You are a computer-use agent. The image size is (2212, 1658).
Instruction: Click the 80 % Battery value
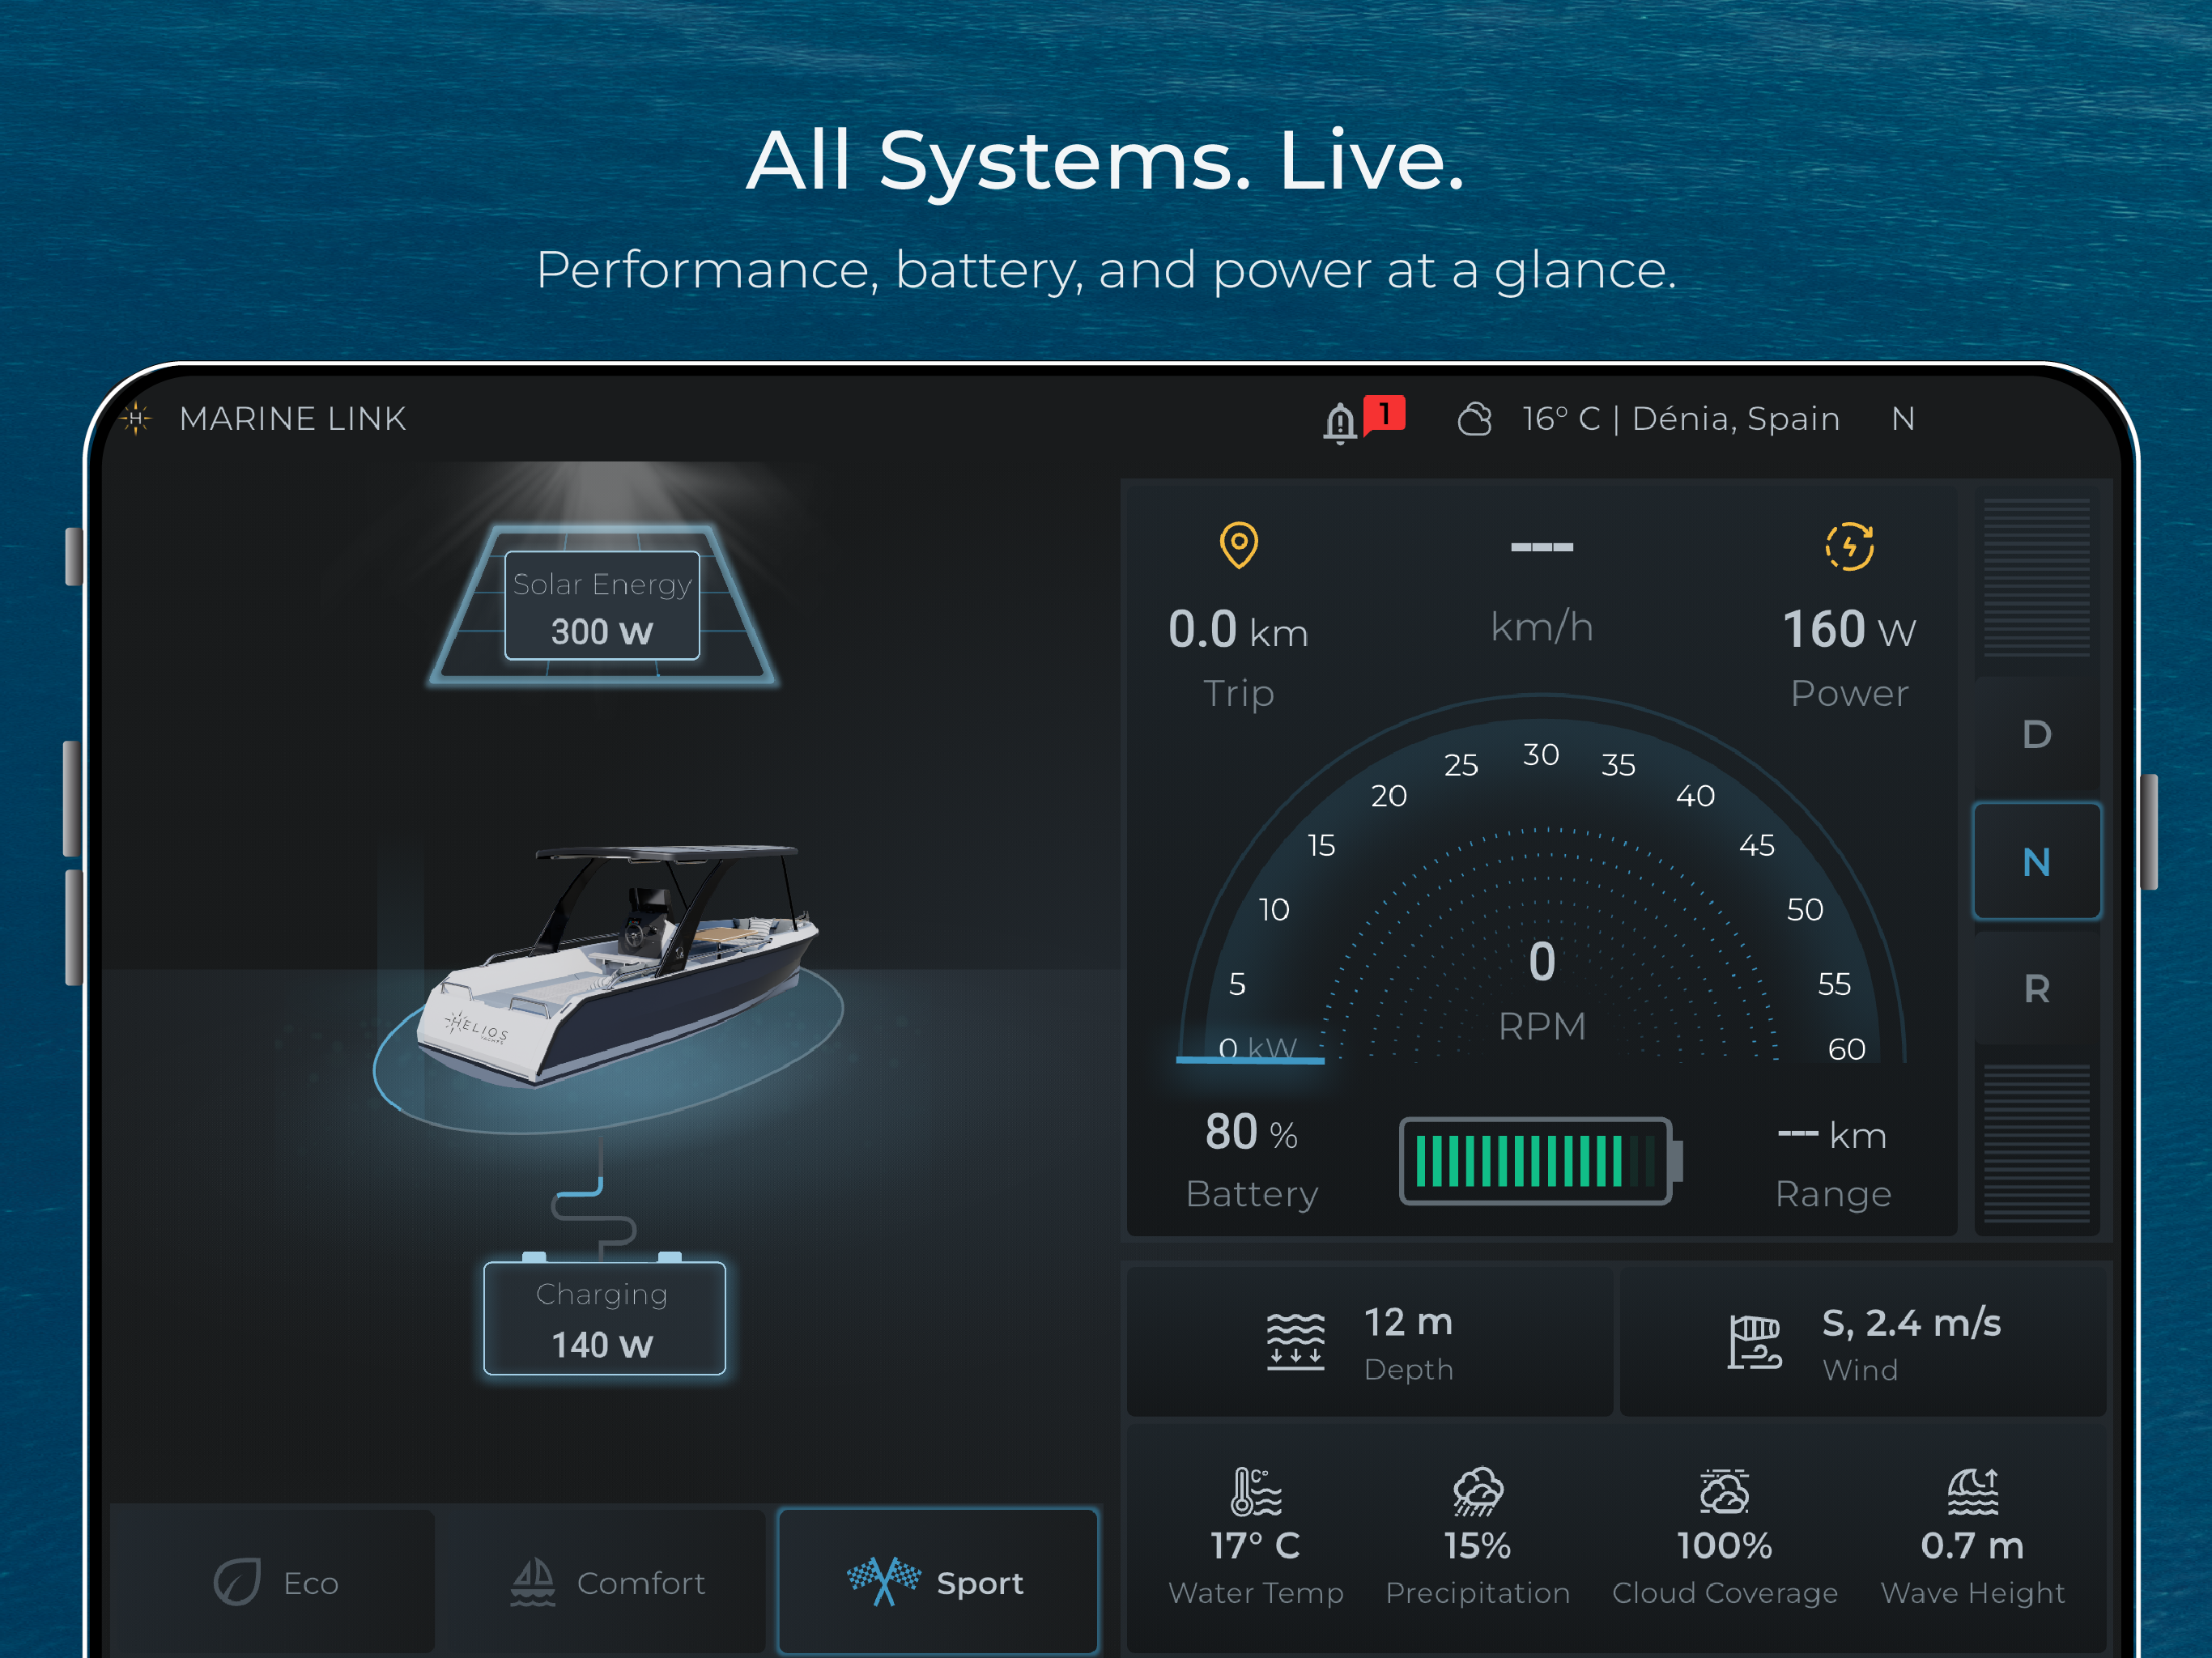tap(1251, 1133)
